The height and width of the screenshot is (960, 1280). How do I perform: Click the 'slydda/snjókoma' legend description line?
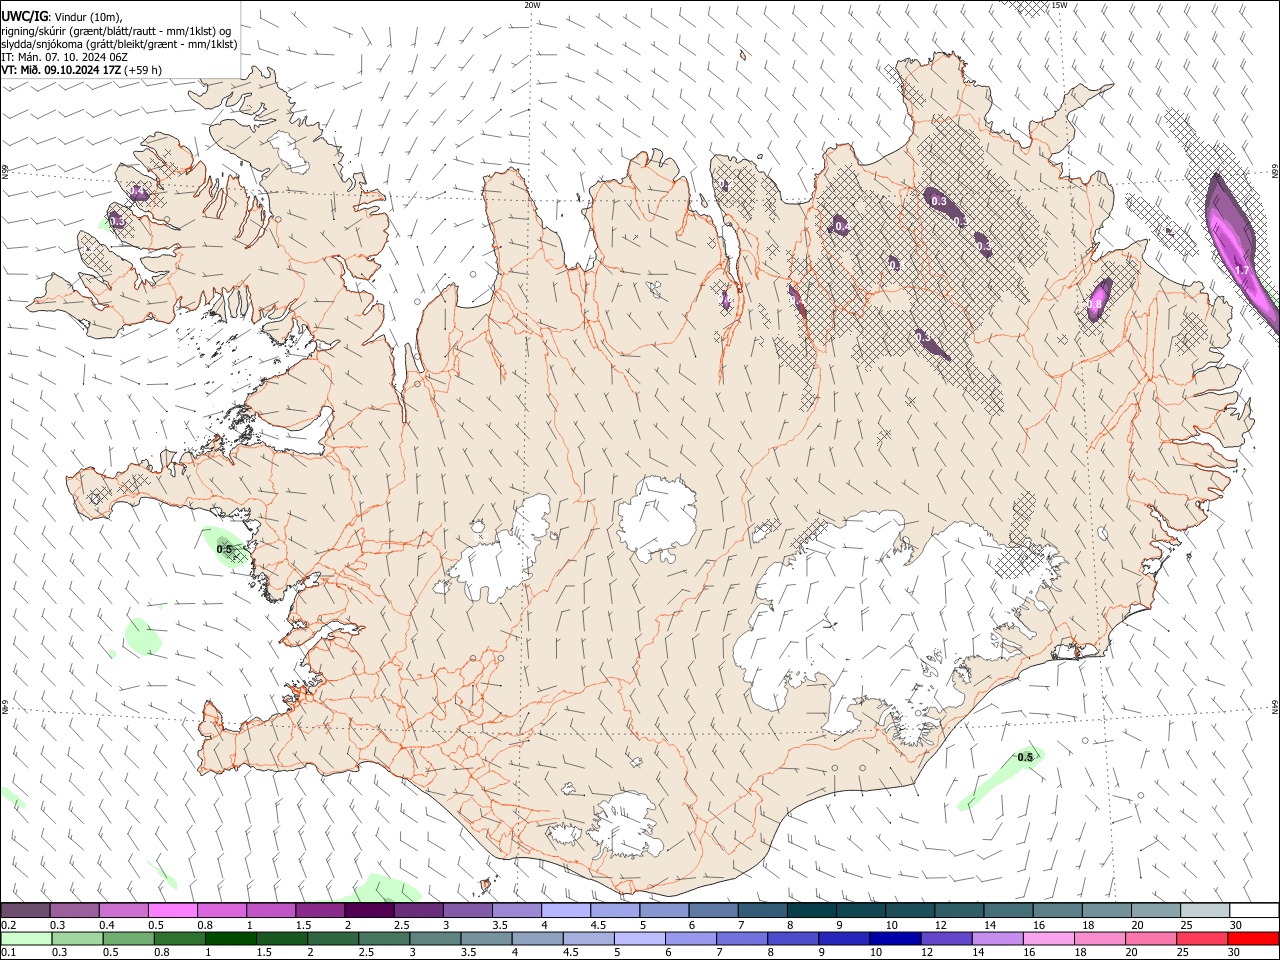pyautogui.click(x=119, y=44)
